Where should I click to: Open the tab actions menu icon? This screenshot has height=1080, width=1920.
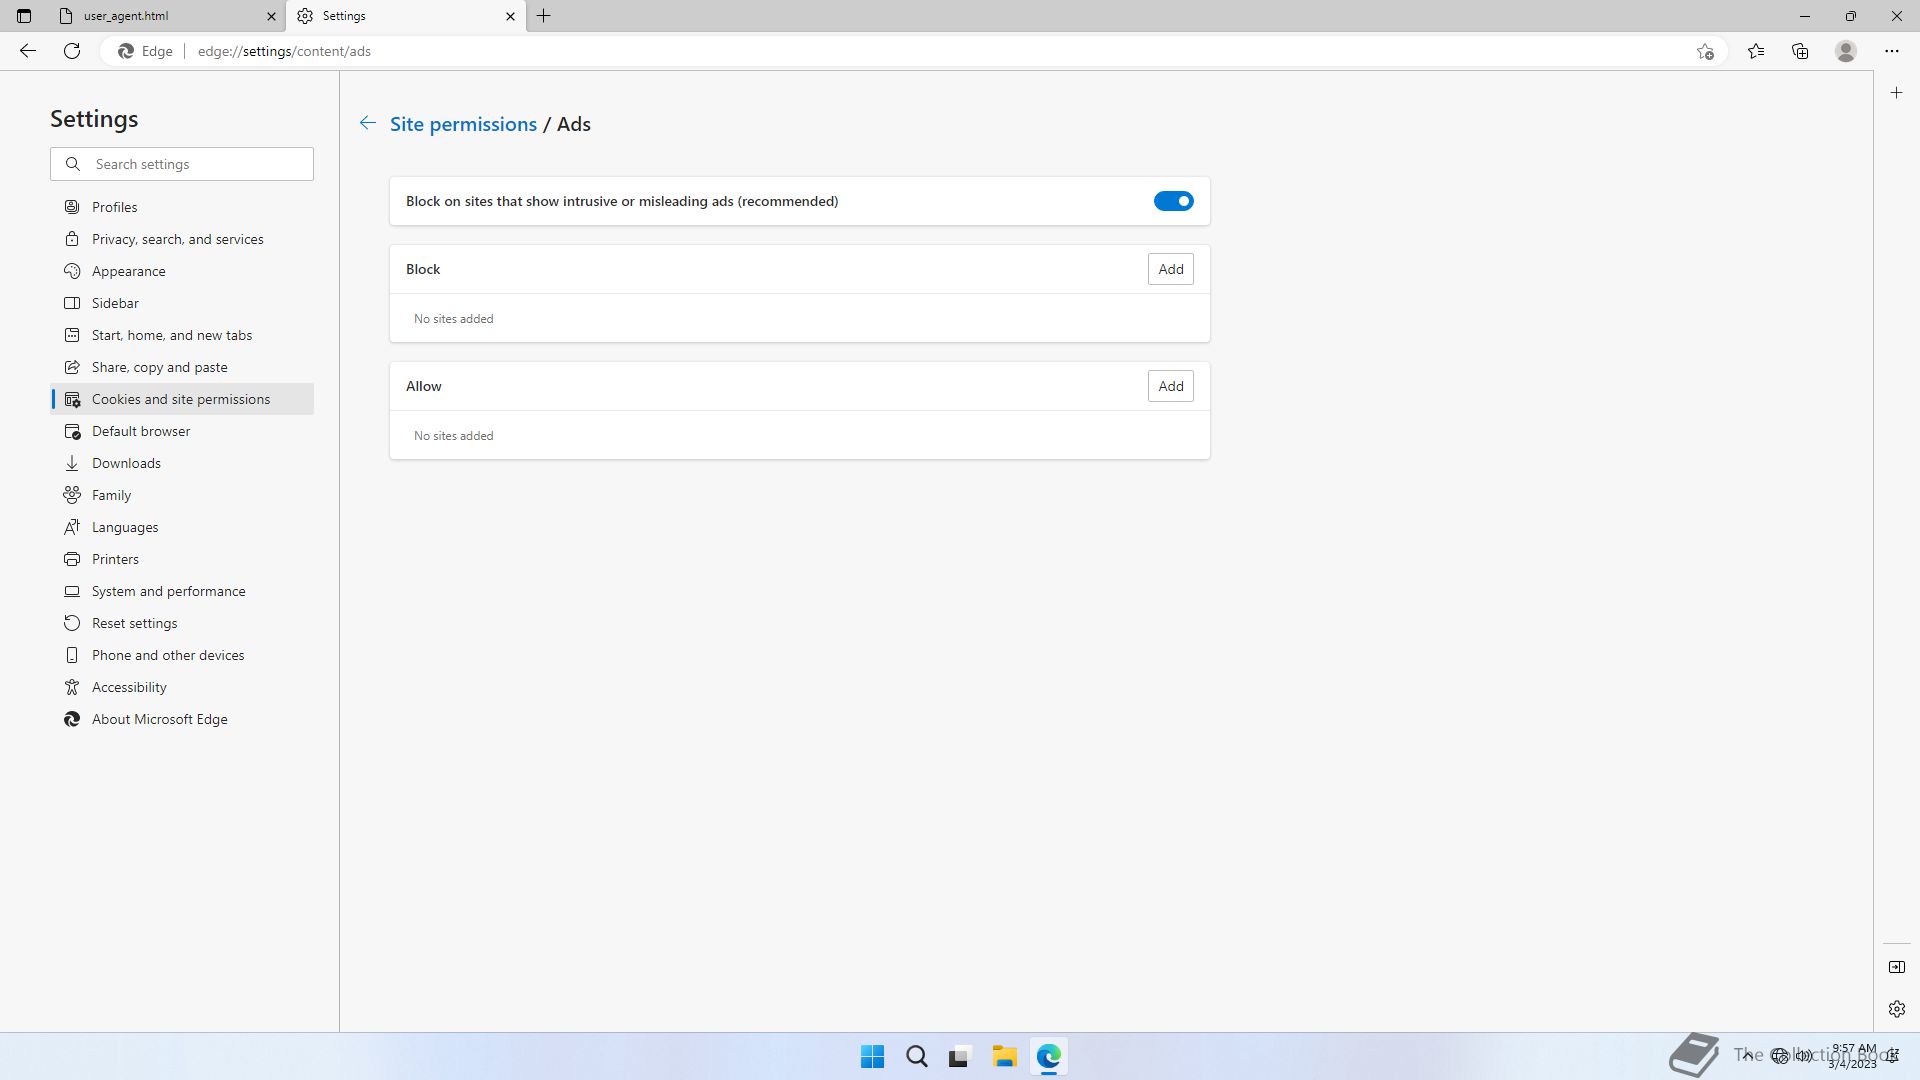click(24, 16)
